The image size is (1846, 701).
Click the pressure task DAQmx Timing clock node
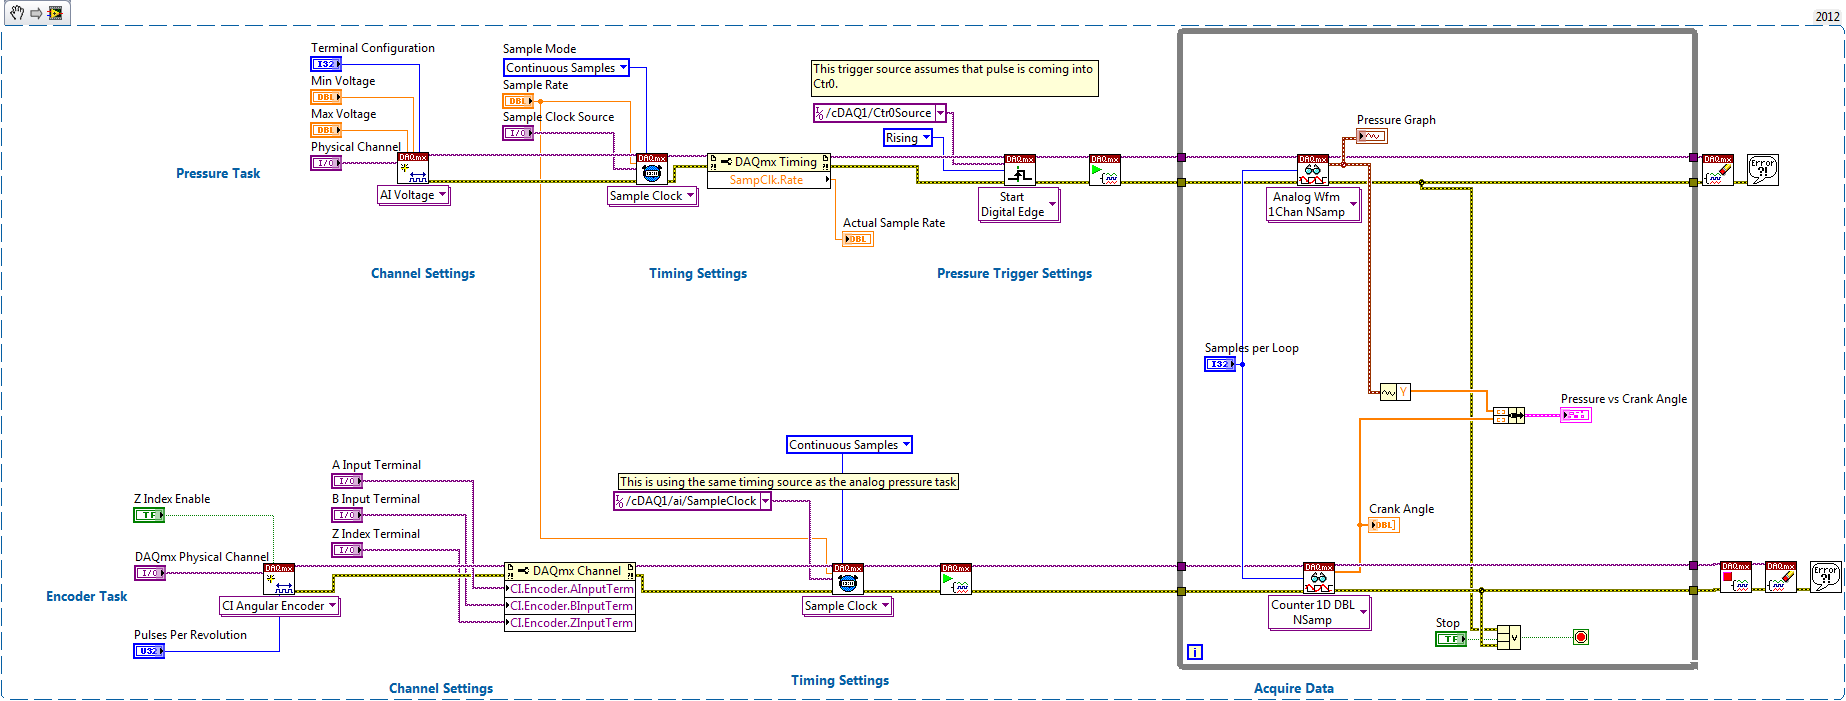pos(652,168)
